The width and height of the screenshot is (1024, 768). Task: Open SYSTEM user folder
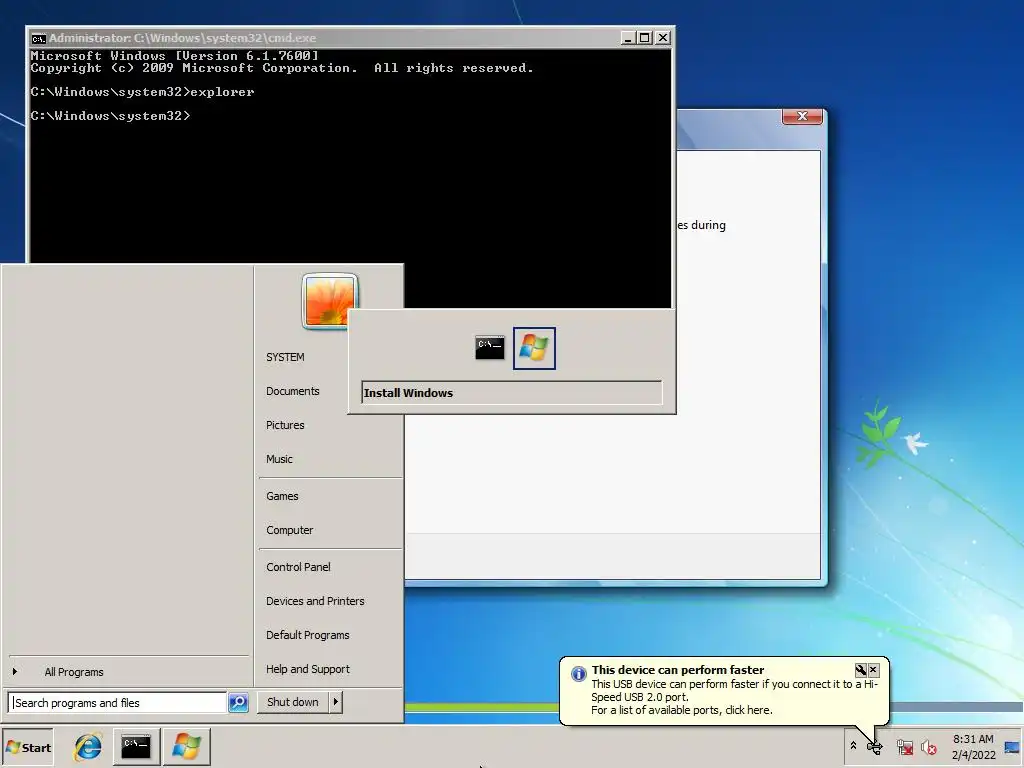[x=285, y=357]
